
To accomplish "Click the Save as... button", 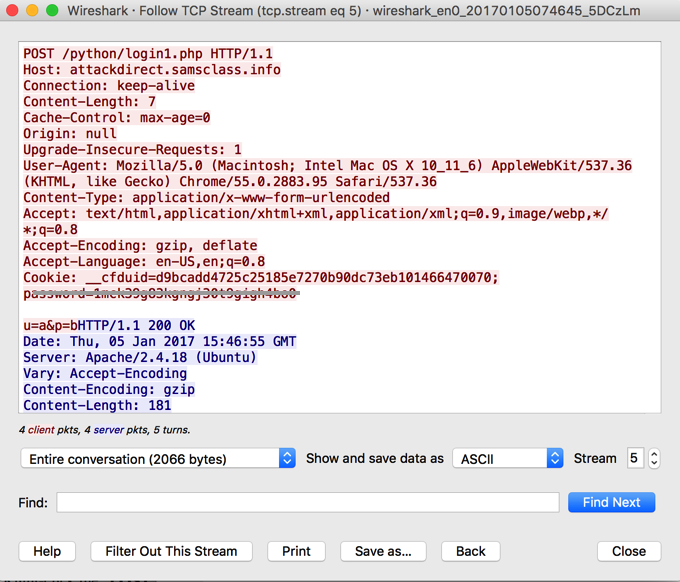I will click(383, 551).
